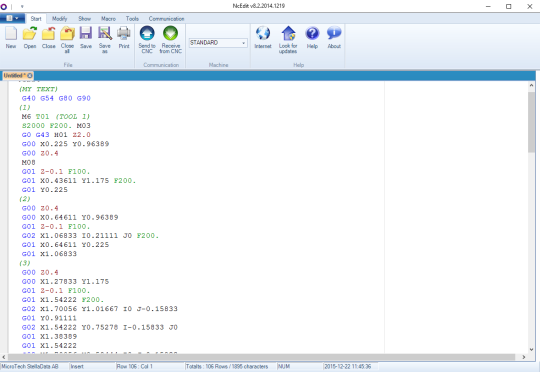Click the line 'G01 Y0.225'
This screenshot has width=540, height=372.
point(45,190)
